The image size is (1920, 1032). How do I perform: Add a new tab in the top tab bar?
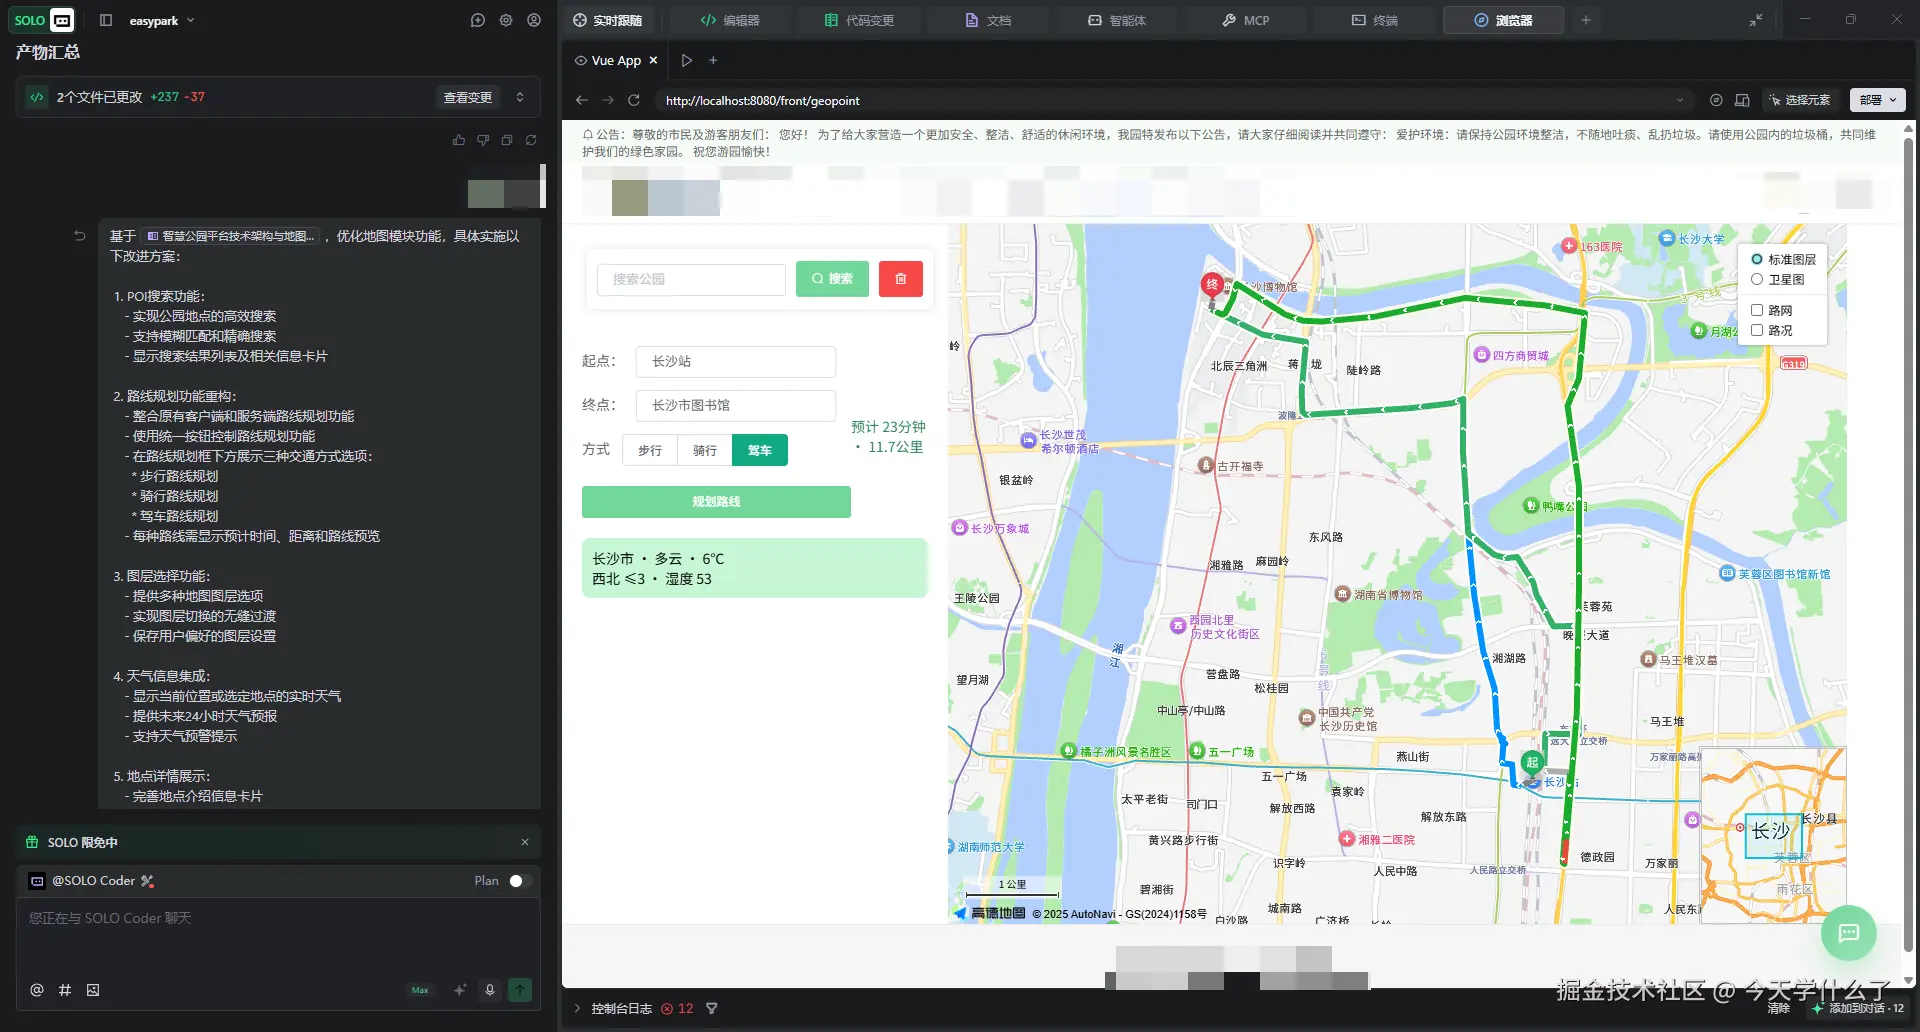pyautogui.click(x=1586, y=20)
